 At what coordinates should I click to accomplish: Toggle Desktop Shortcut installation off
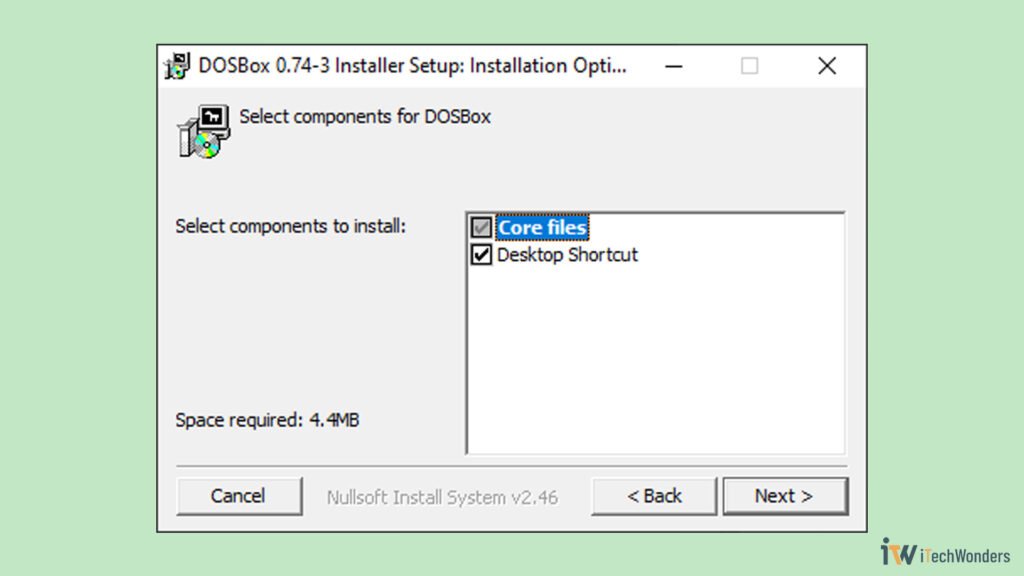(x=482, y=255)
